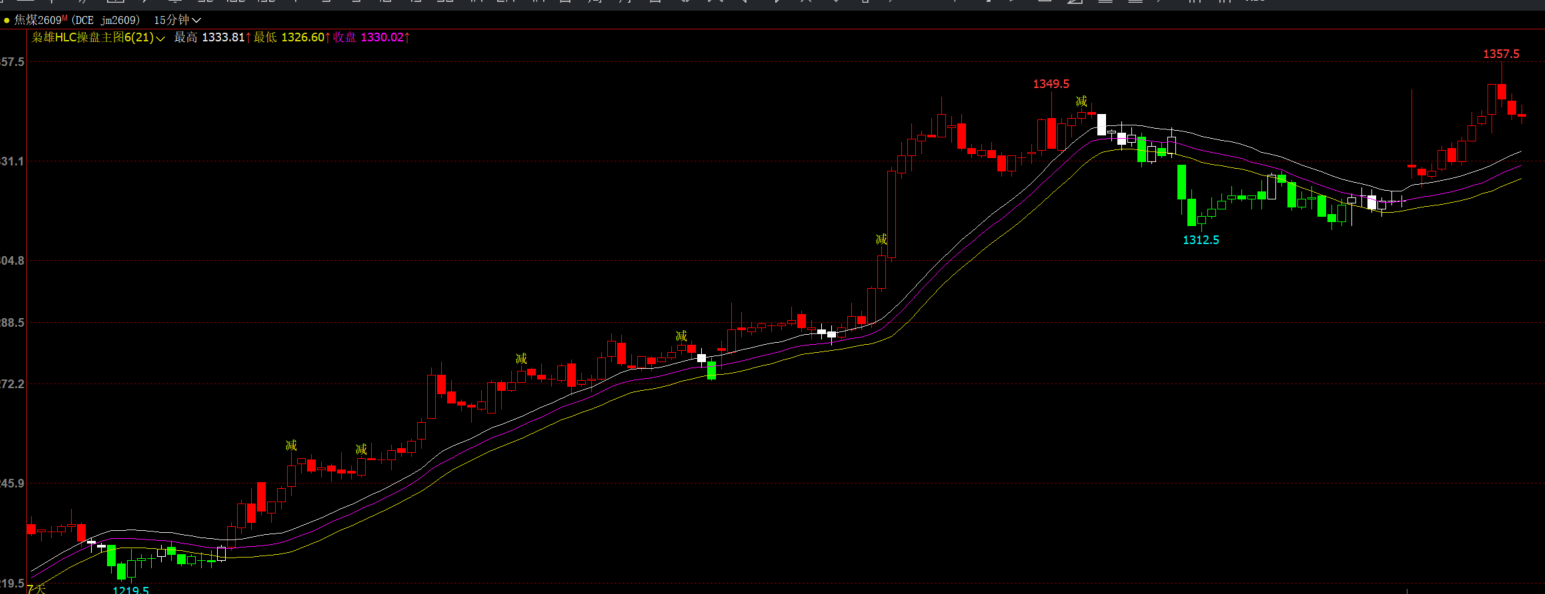Click the 1357.5 high price label
This screenshot has height=594, width=1545.
tap(1501, 54)
